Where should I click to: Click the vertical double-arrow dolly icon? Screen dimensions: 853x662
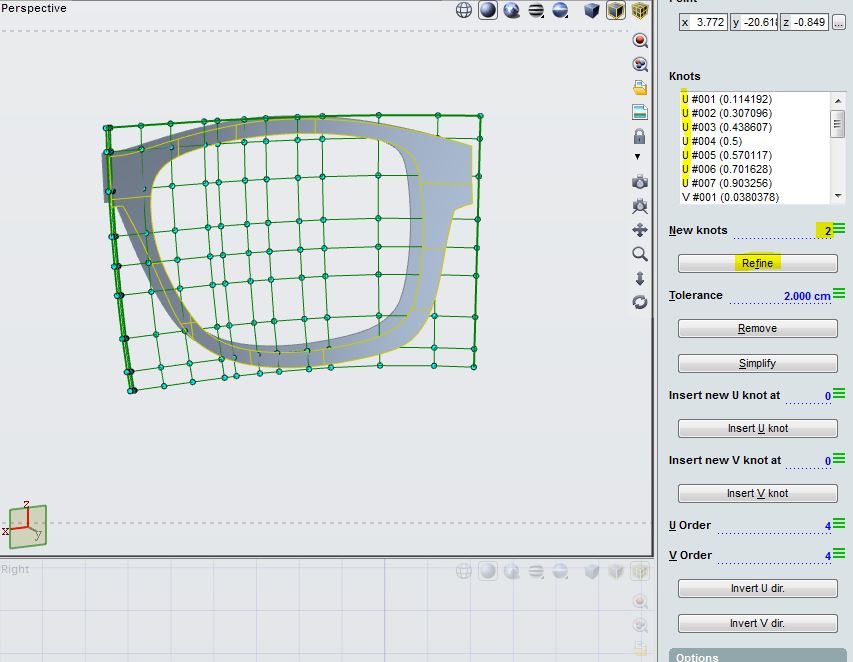click(x=640, y=279)
